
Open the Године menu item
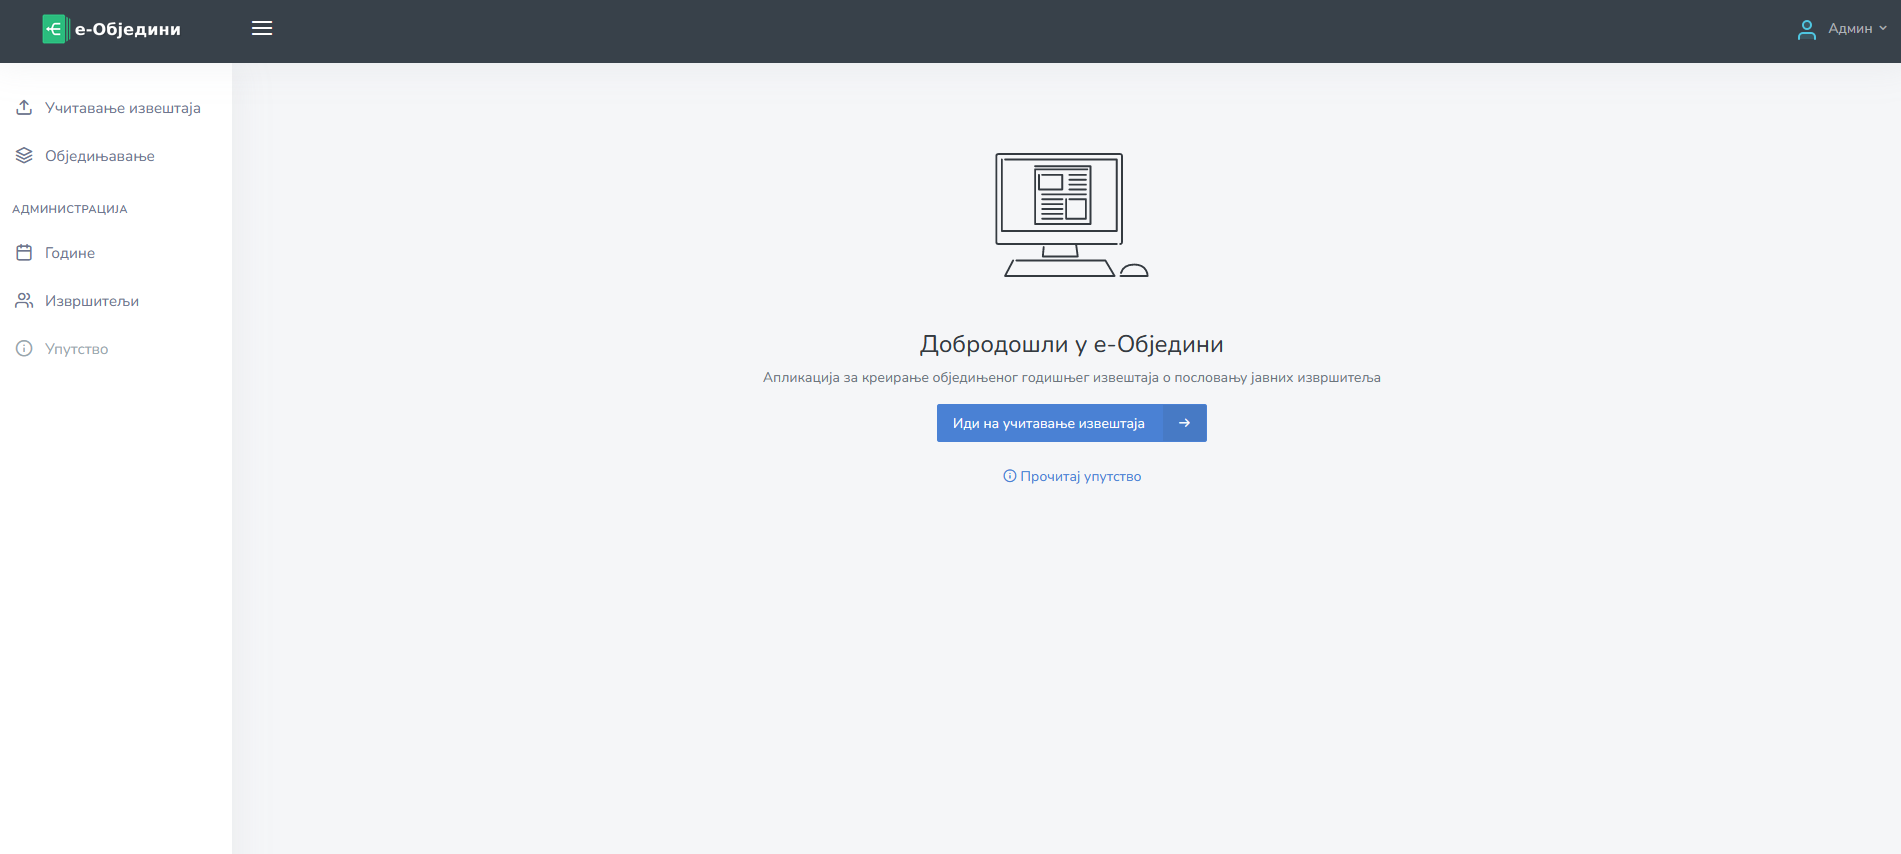(x=70, y=253)
